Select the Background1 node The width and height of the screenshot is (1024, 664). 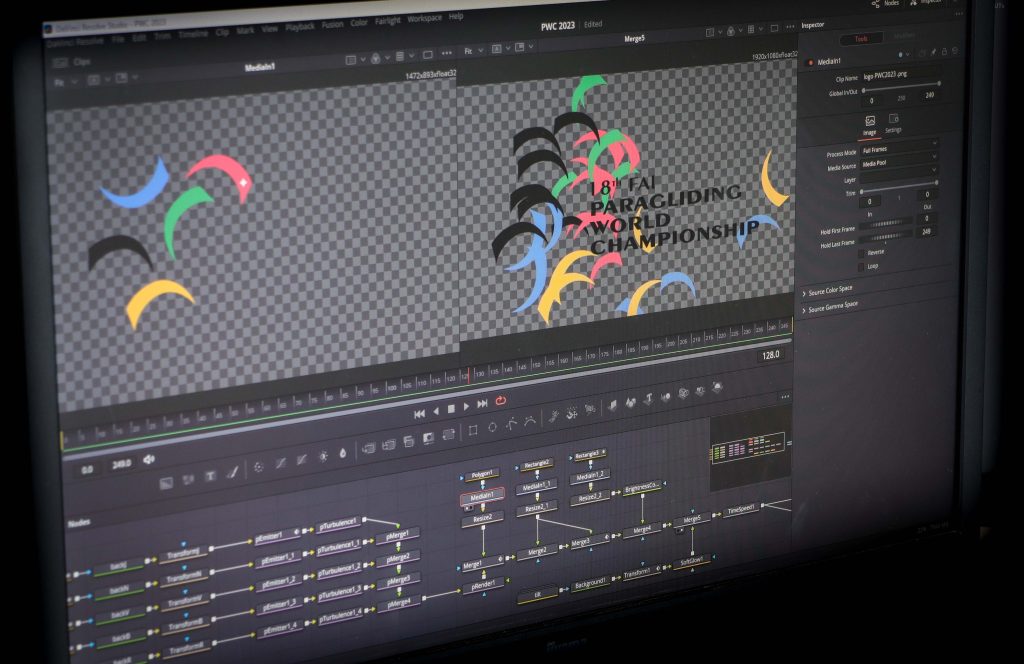click(590, 584)
